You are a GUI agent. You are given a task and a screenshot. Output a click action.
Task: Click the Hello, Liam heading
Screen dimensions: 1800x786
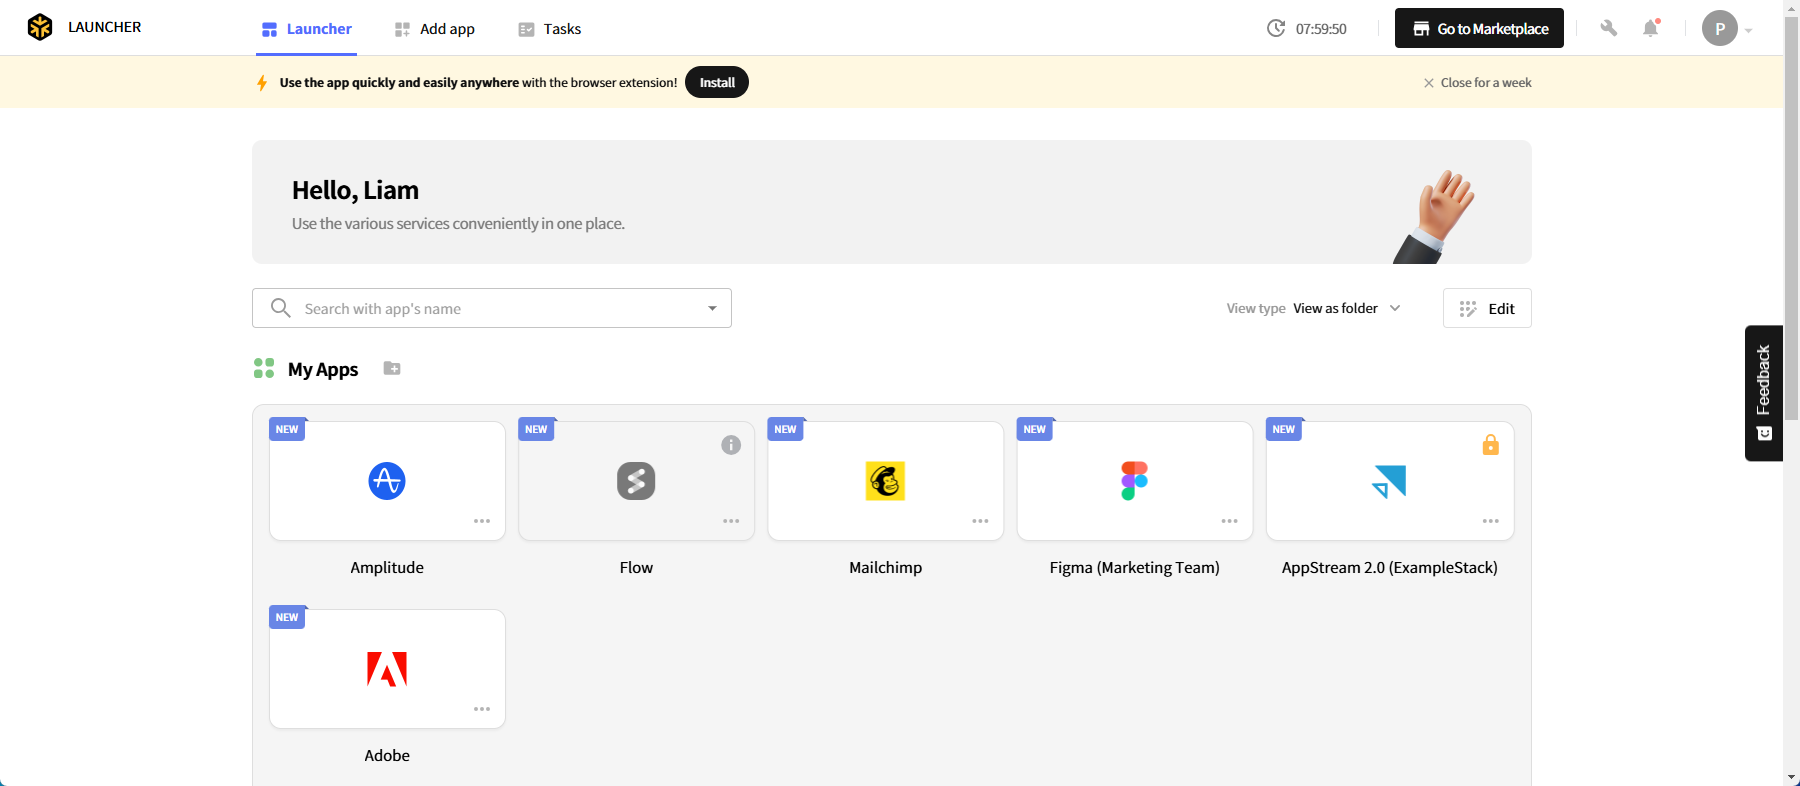[x=355, y=190]
